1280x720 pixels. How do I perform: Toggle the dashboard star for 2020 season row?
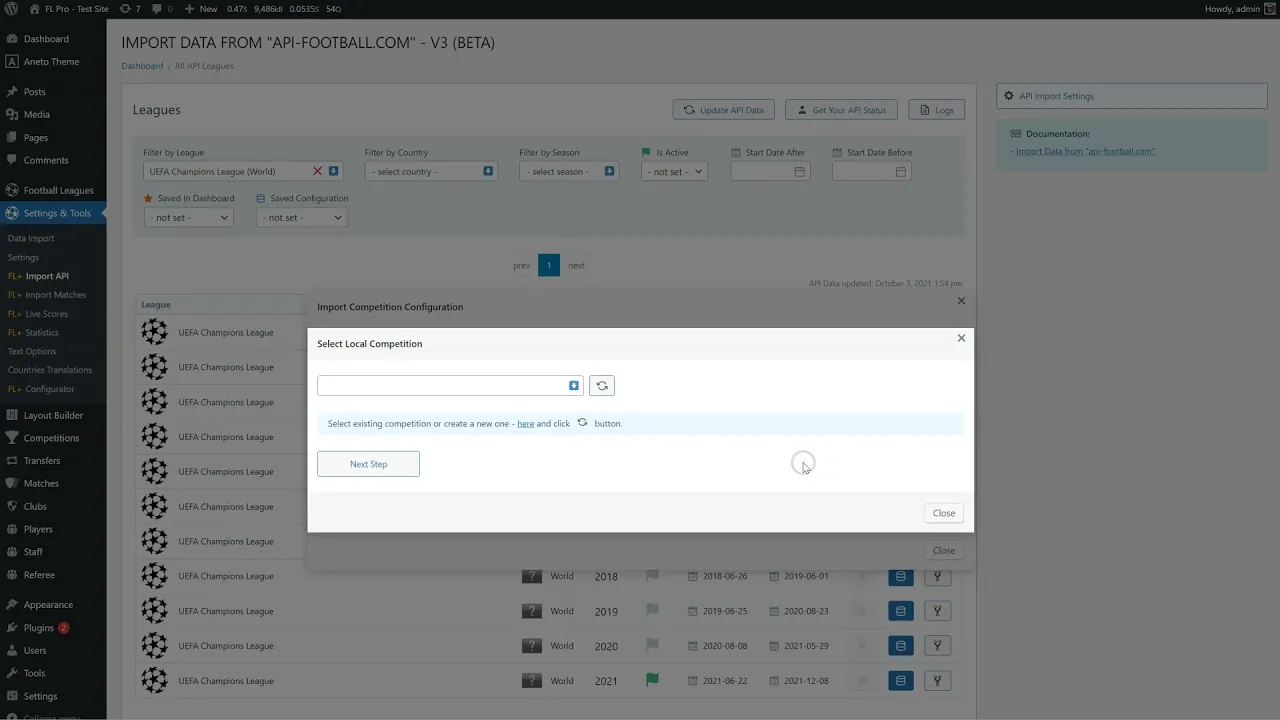coord(861,646)
